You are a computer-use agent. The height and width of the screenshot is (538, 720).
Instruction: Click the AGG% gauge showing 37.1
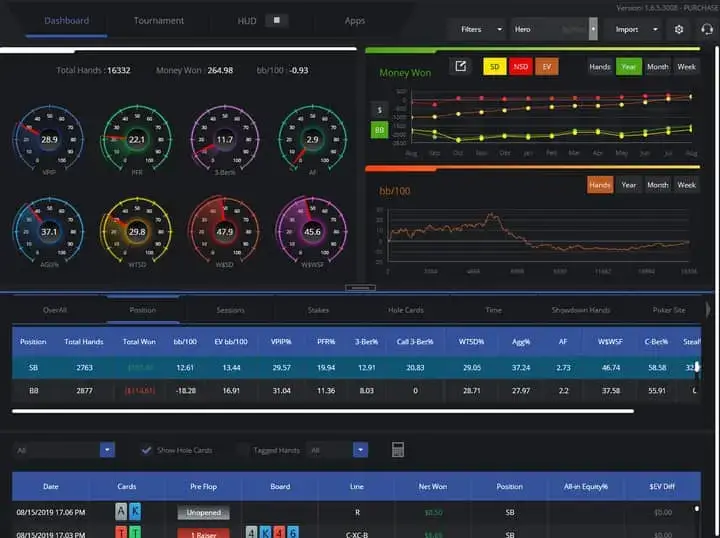point(49,232)
